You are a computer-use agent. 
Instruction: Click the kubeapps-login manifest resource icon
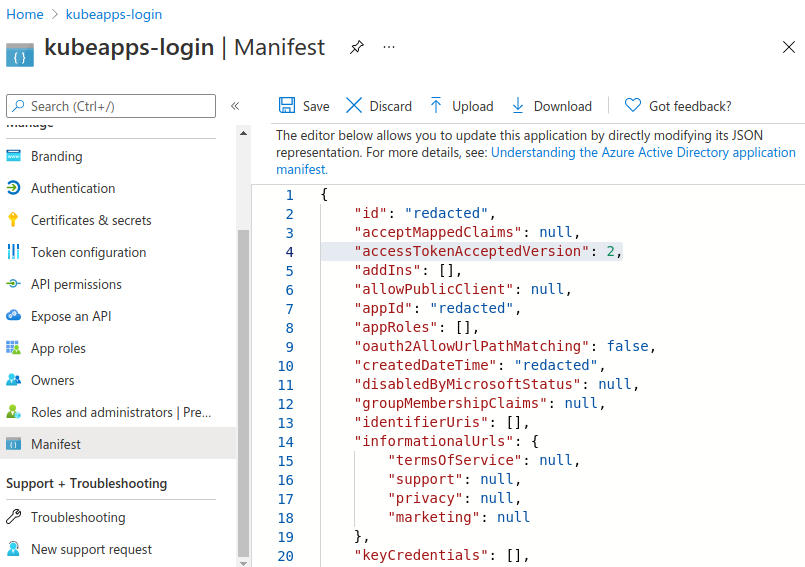click(20, 55)
